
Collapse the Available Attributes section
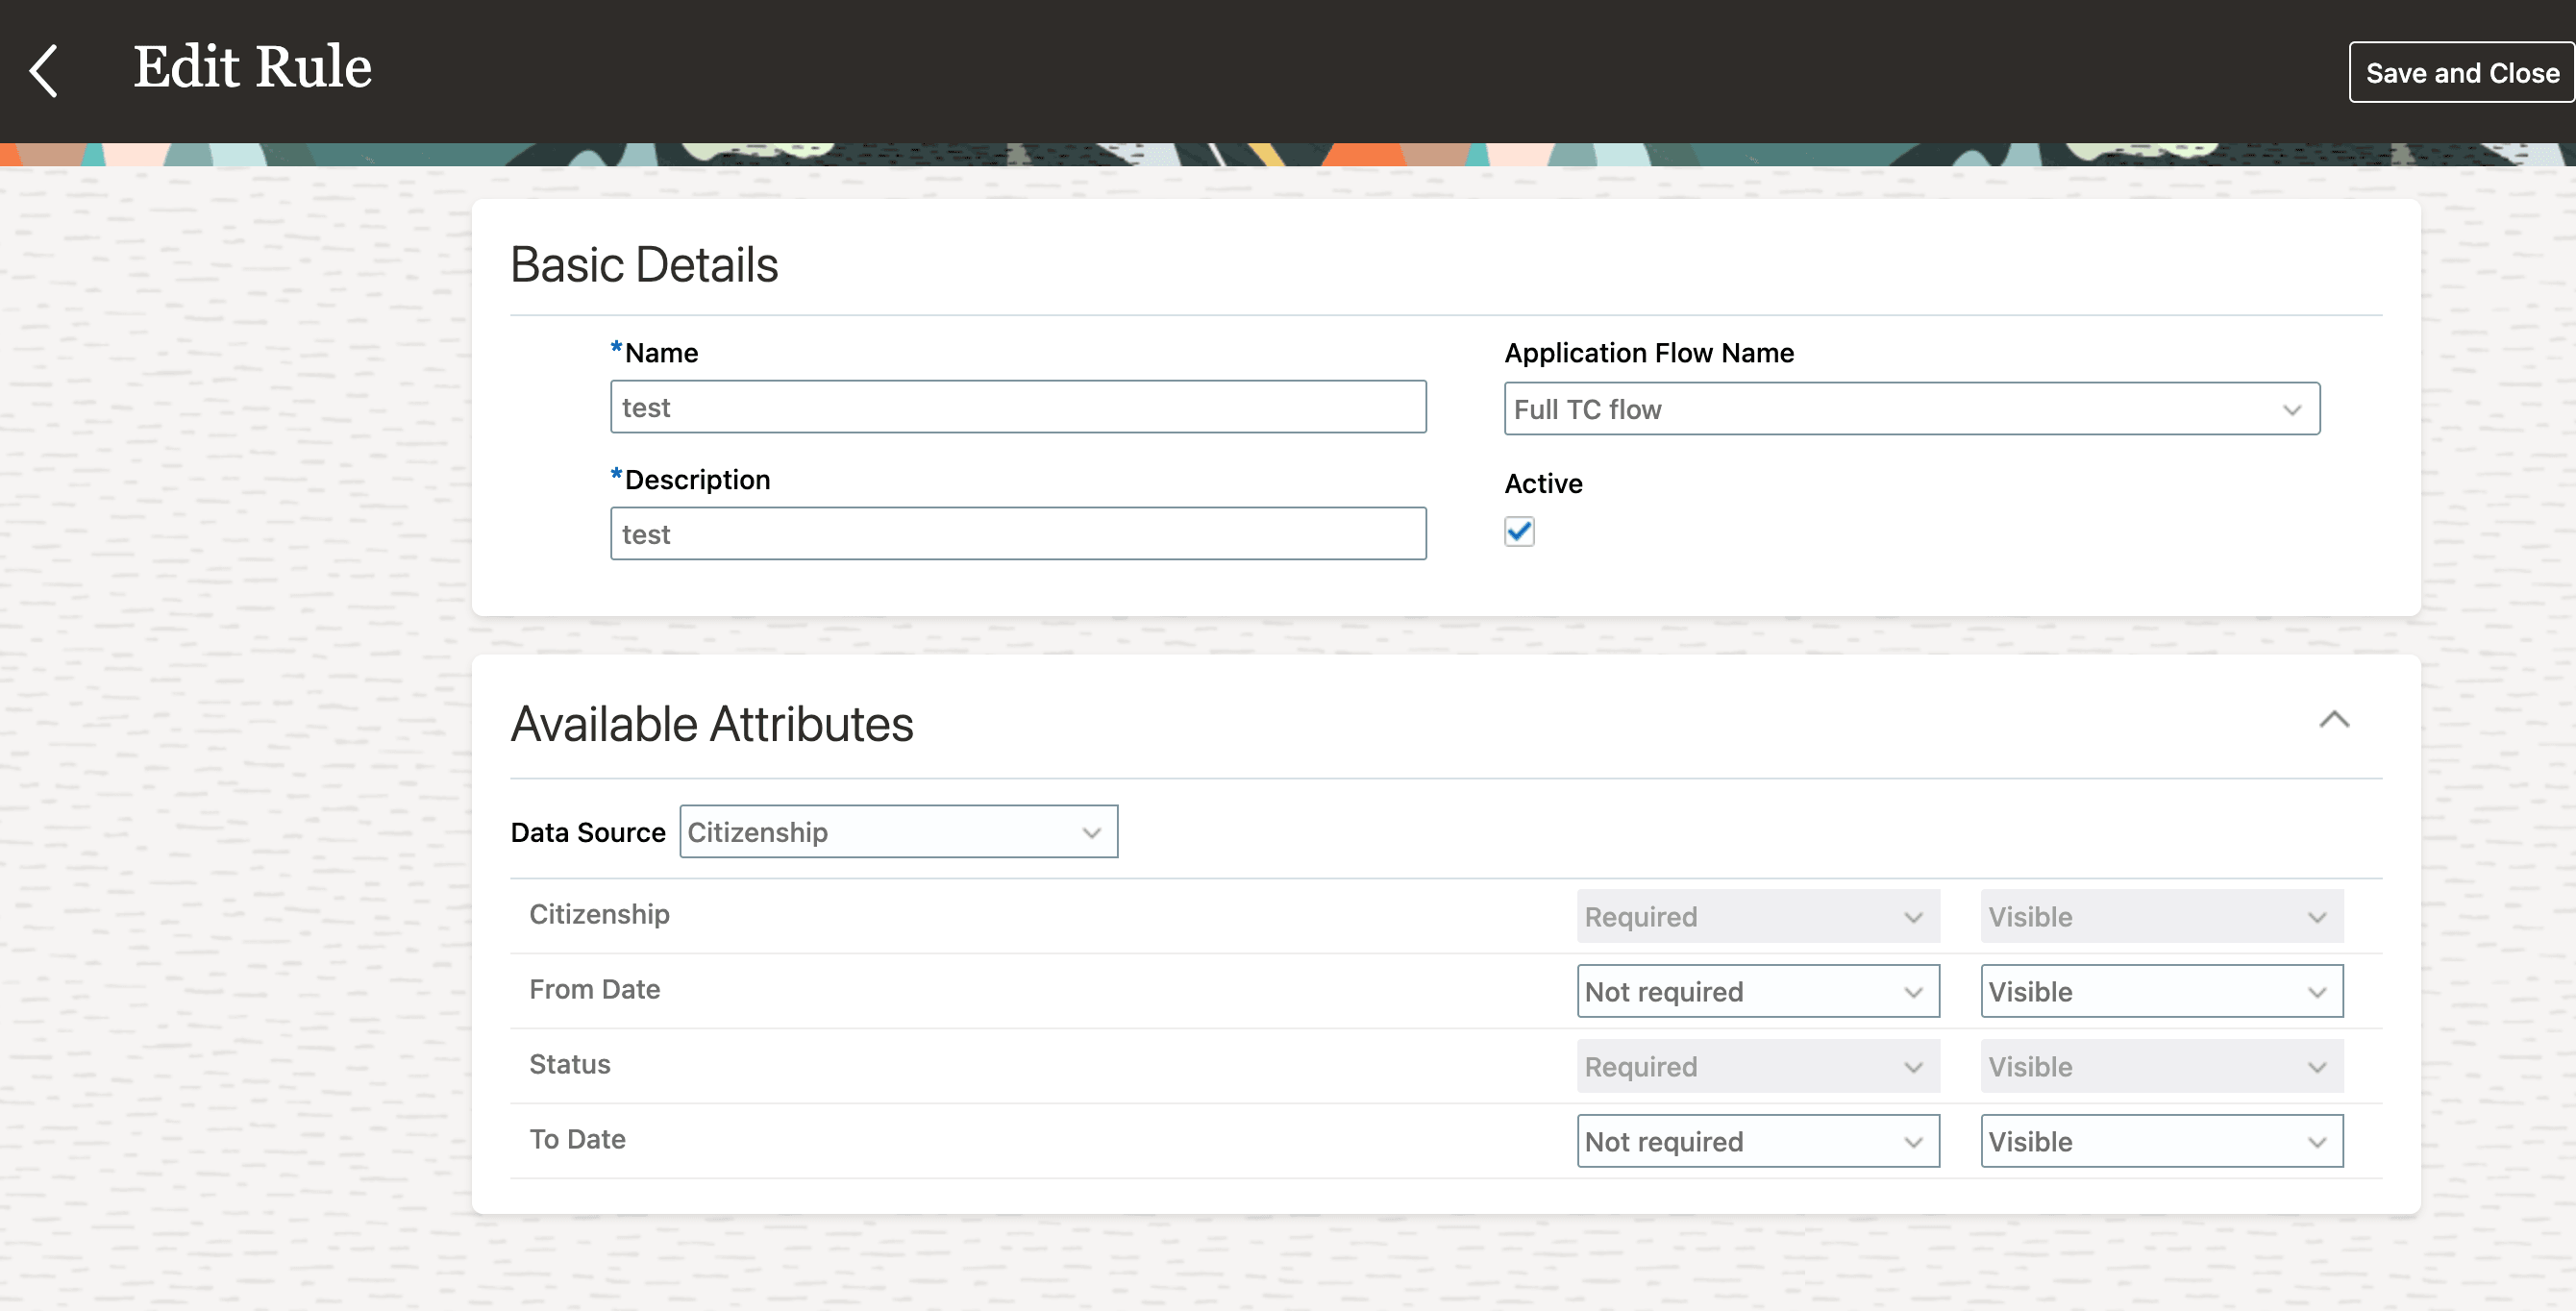(x=2333, y=719)
